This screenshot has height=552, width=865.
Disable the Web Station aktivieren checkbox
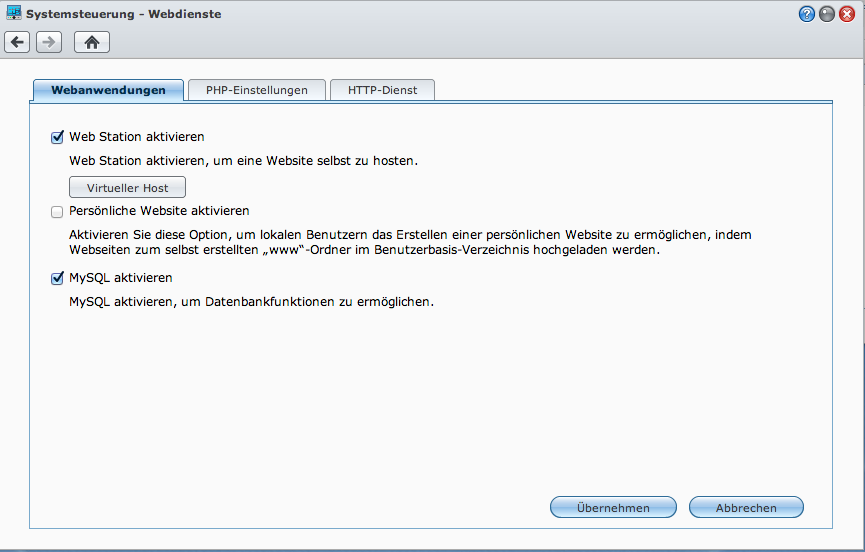57,137
